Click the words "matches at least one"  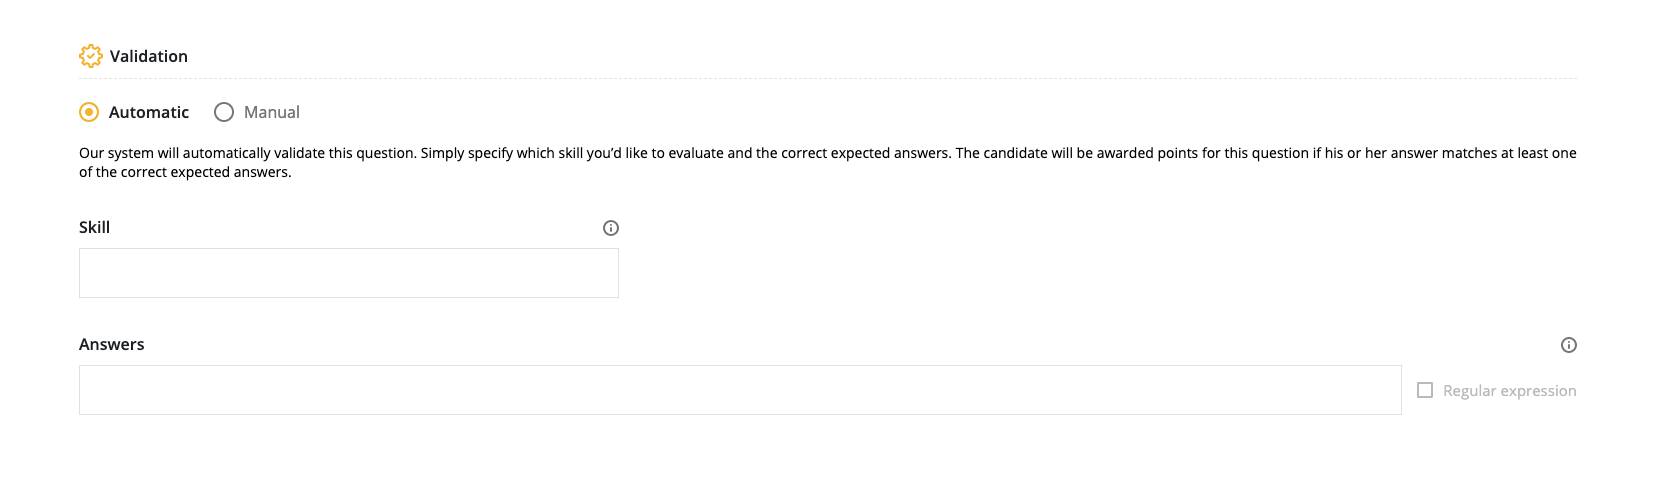pyautogui.click(x=1509, y=153)
